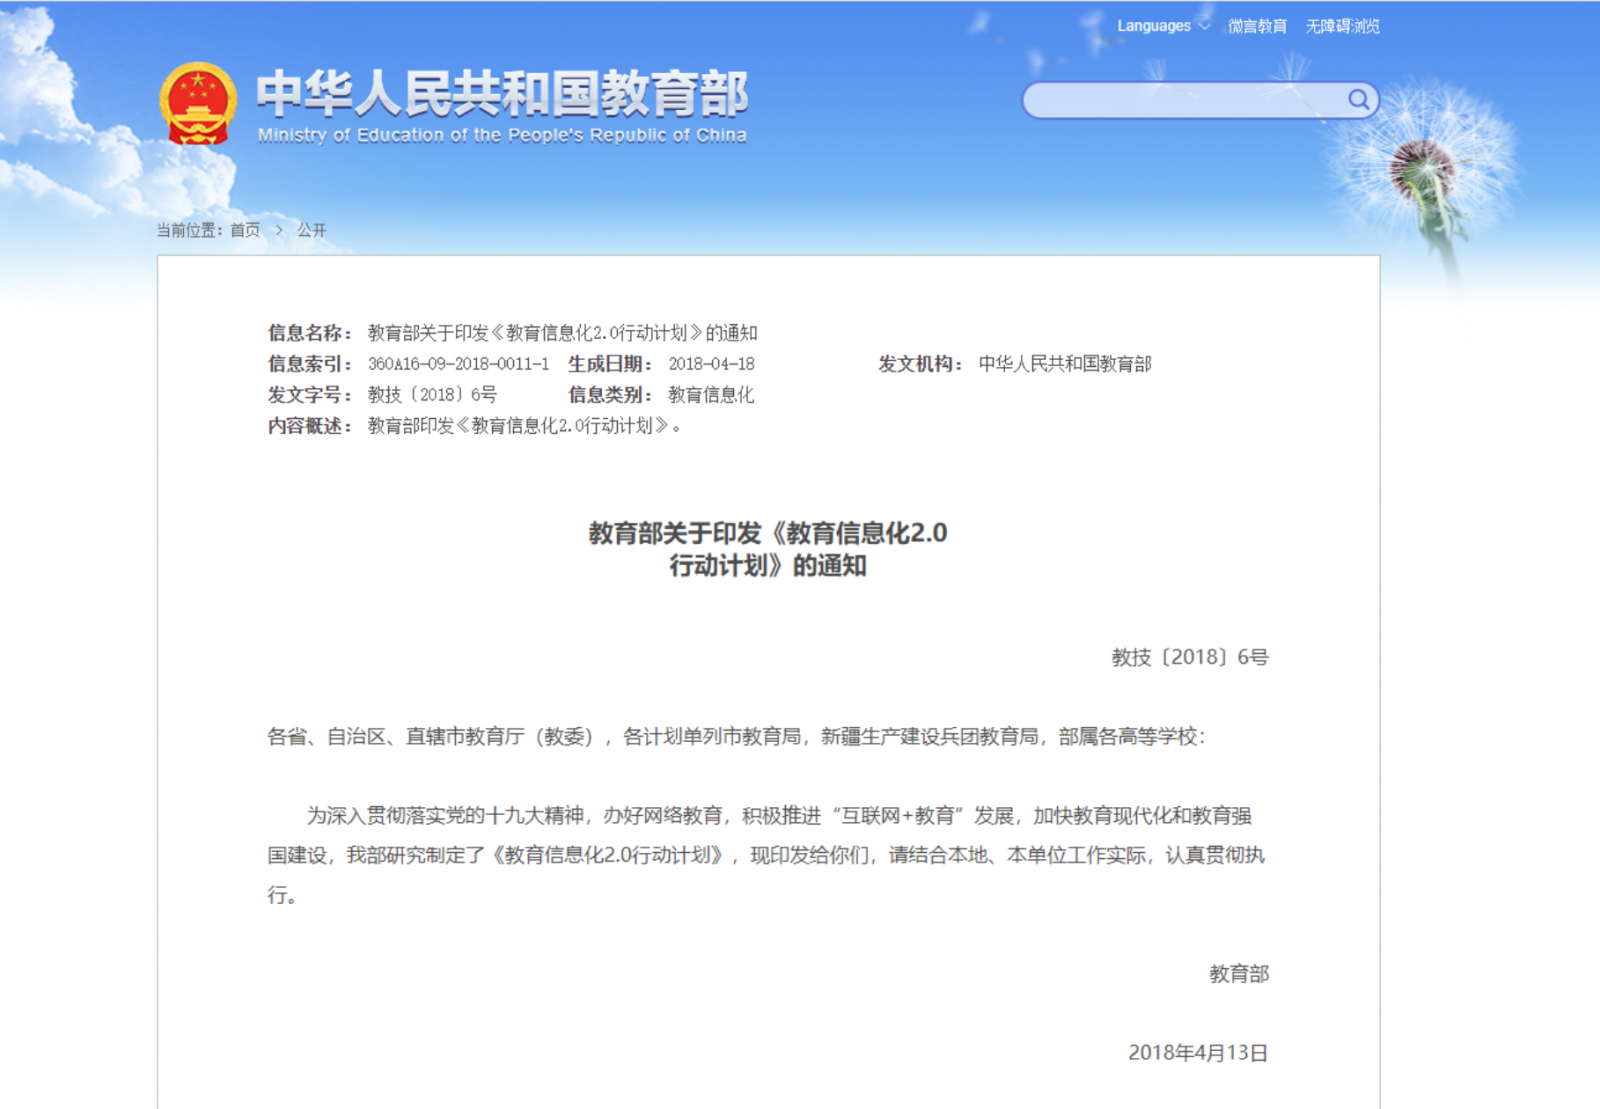The width and height of the screenshot is (1600, 1109).
Task: Click the 信息类别 value 教育信息化
Action: [711, 395]
